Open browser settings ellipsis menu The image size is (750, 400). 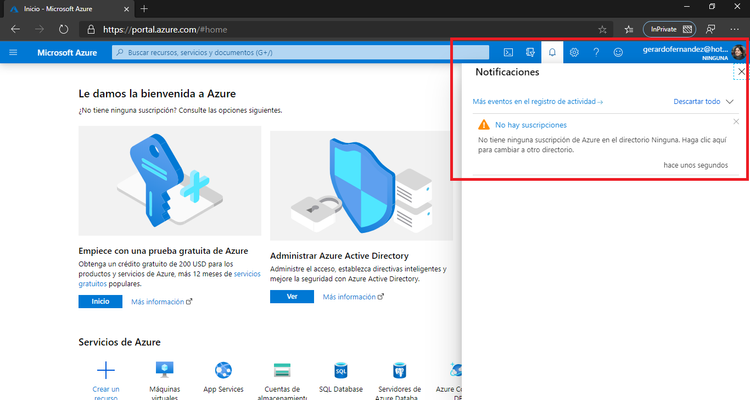point(735,29)
